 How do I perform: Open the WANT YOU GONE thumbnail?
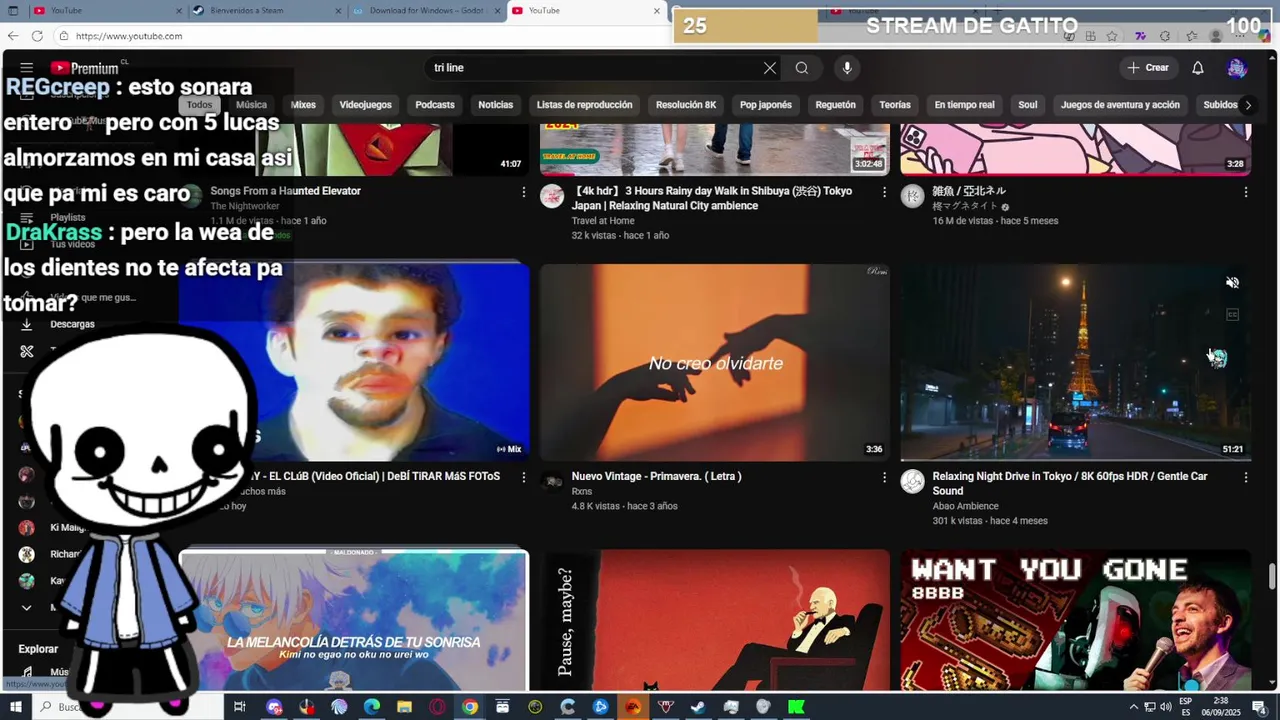coord(1075,620)
